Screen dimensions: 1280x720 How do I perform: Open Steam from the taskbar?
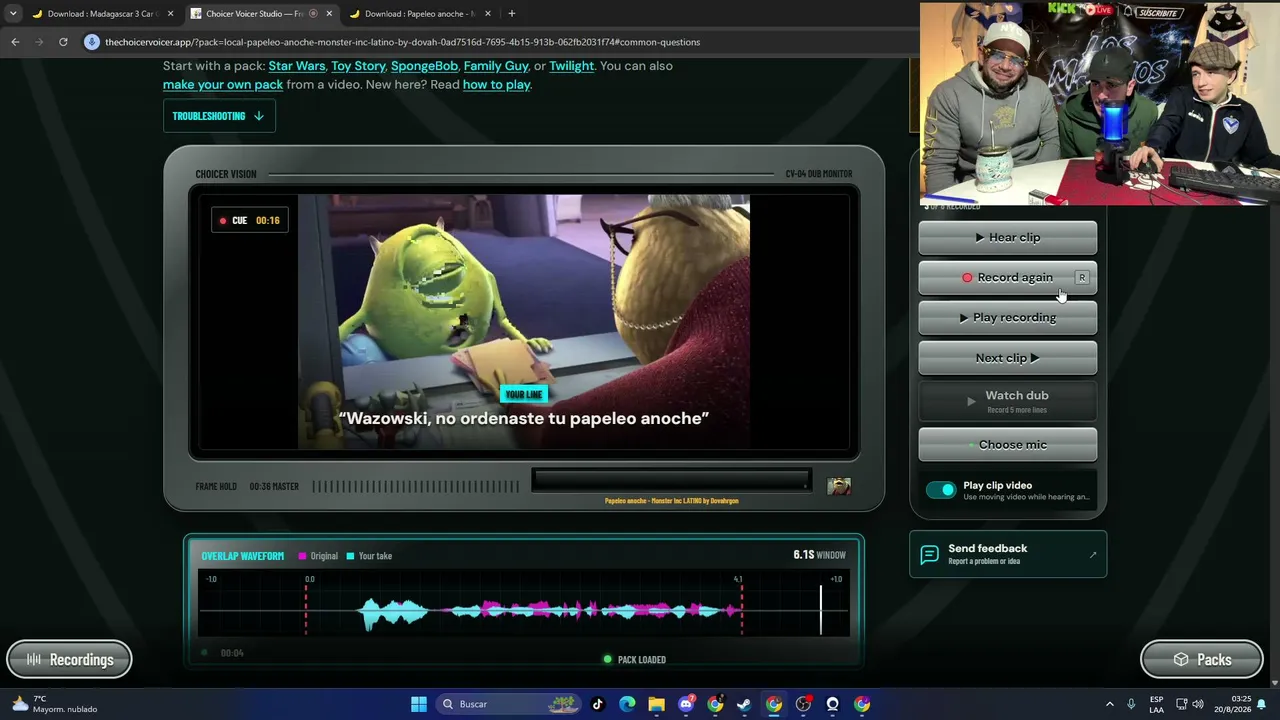(744, 704)
